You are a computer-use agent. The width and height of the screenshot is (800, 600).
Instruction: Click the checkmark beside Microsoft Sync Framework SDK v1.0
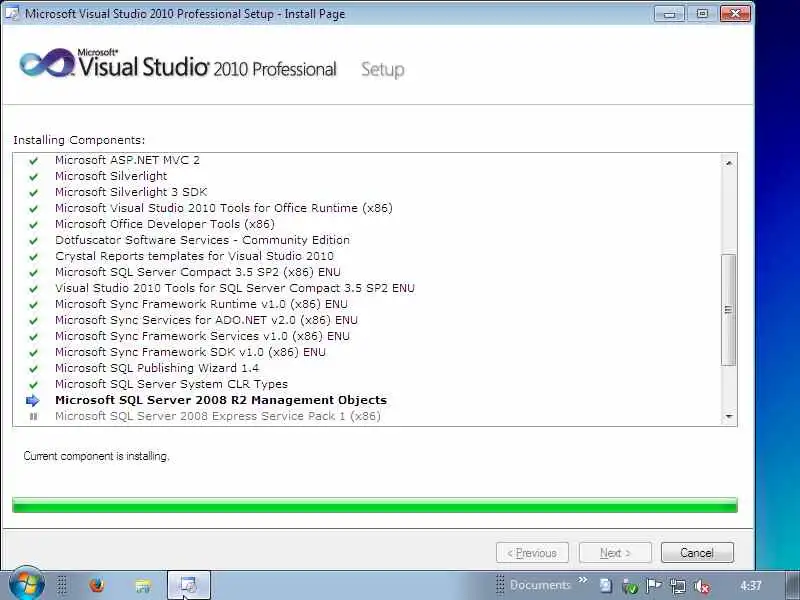(33, 353)
